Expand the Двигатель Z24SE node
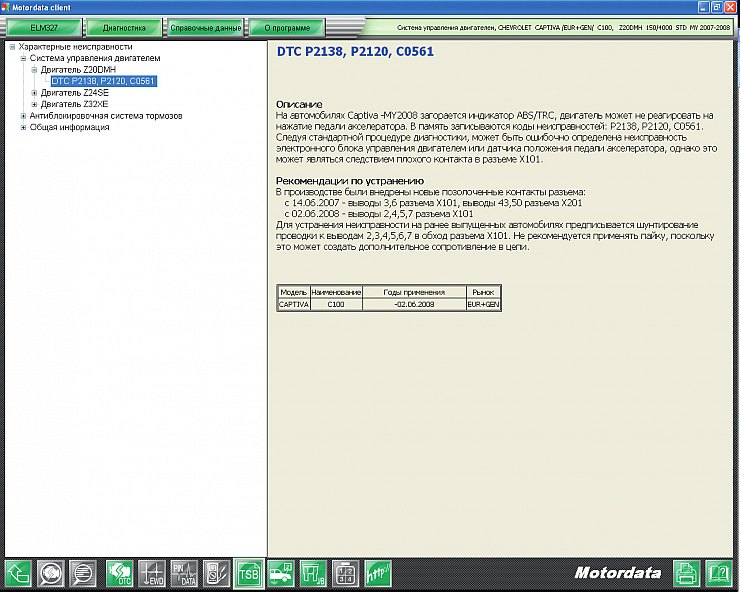Image resolution: width=740 pixels, height=592 pixels. pyautogui.click(x=34, y=93)
